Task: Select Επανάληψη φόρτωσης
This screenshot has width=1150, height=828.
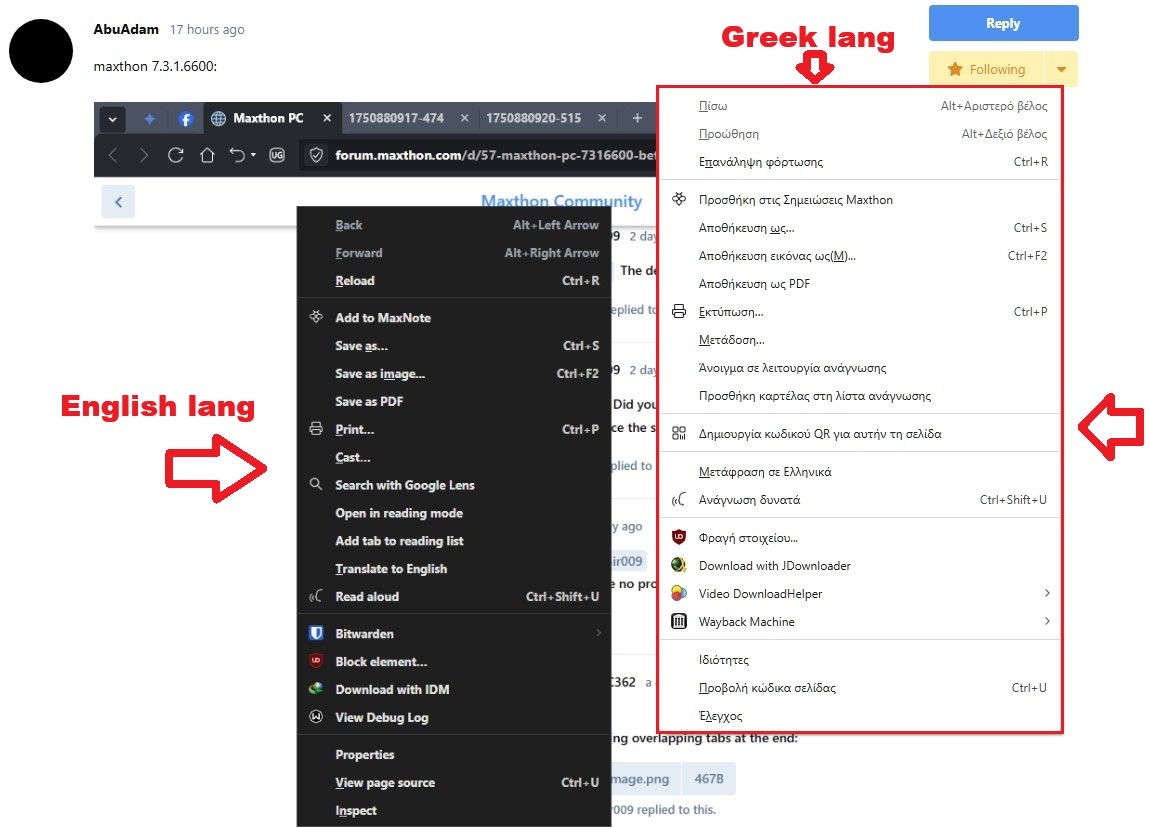Action: pos(860,161)
